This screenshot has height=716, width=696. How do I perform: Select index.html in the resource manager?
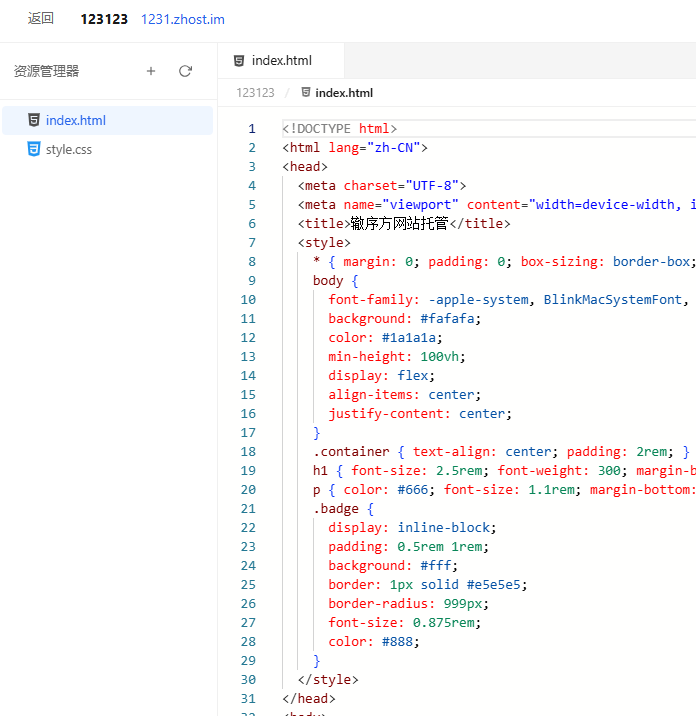107,121
